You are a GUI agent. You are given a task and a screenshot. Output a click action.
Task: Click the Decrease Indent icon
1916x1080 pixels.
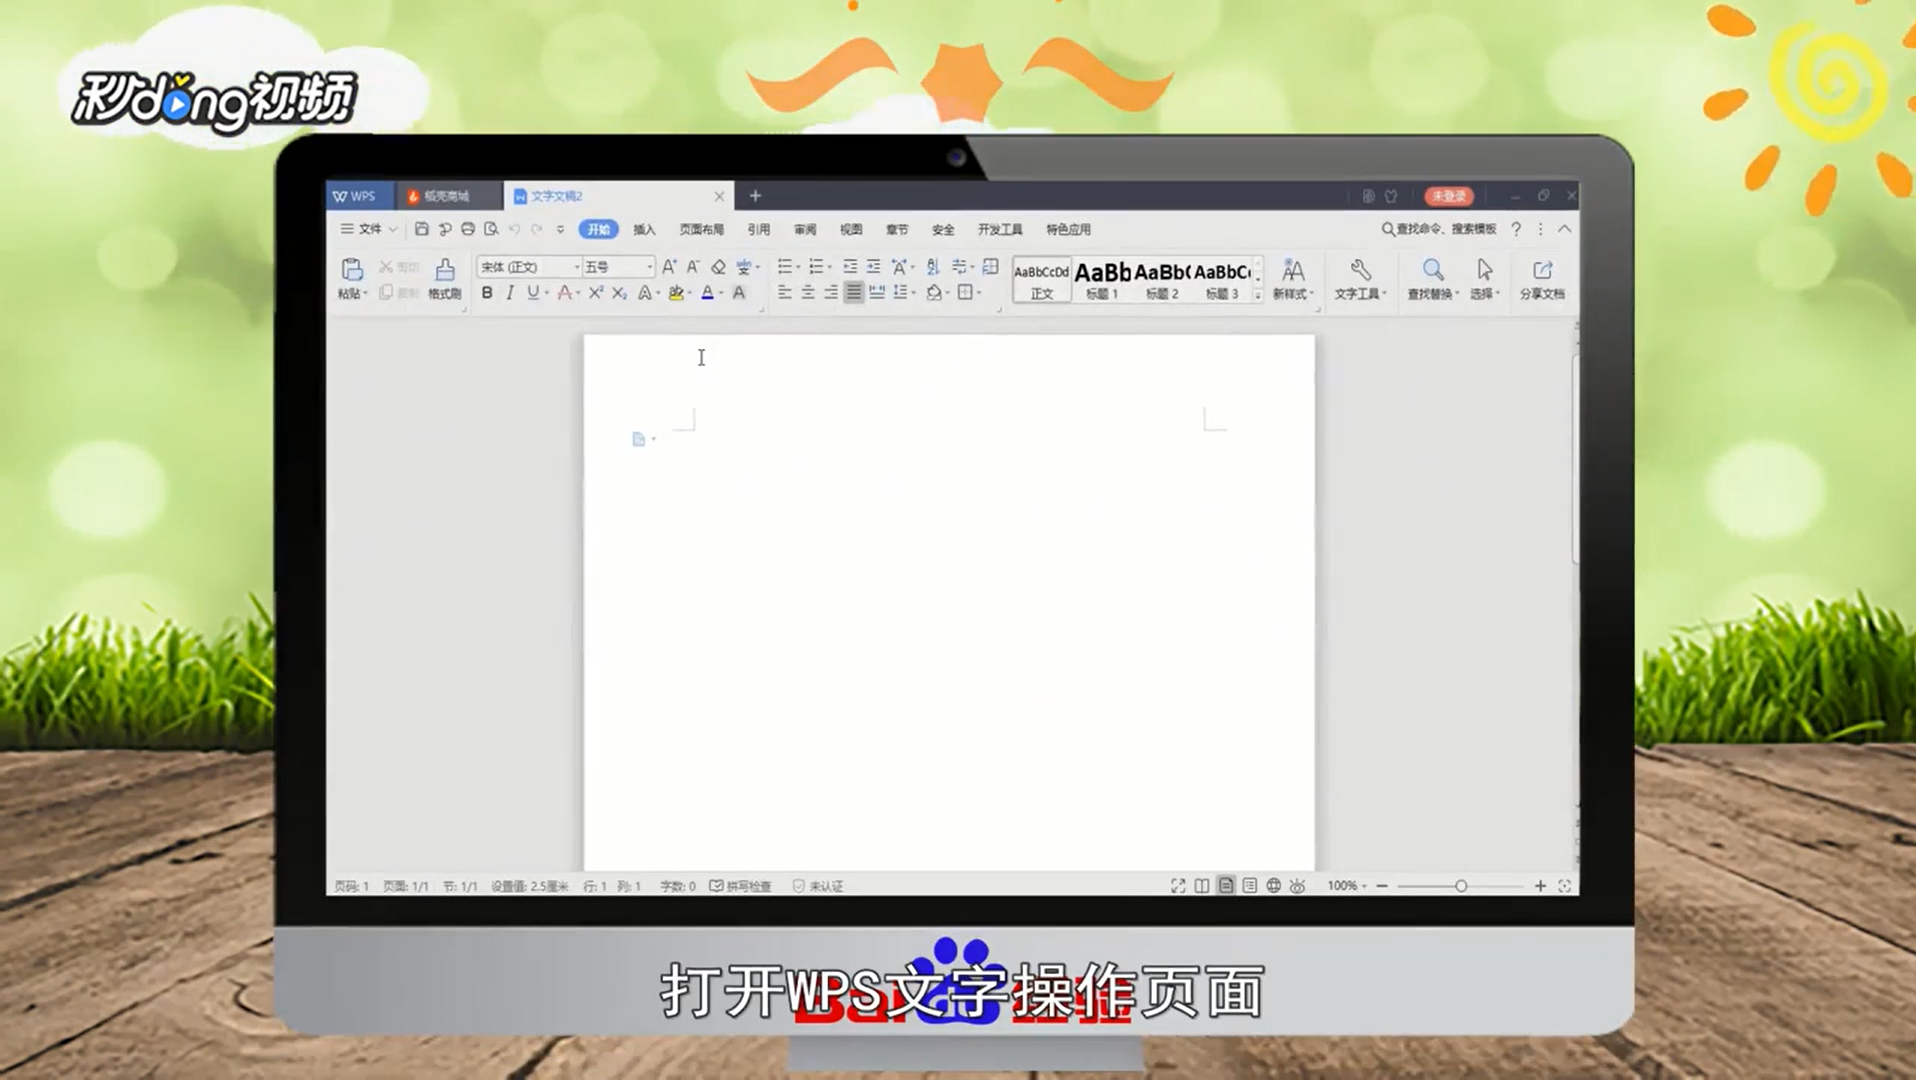click(850, 266)
